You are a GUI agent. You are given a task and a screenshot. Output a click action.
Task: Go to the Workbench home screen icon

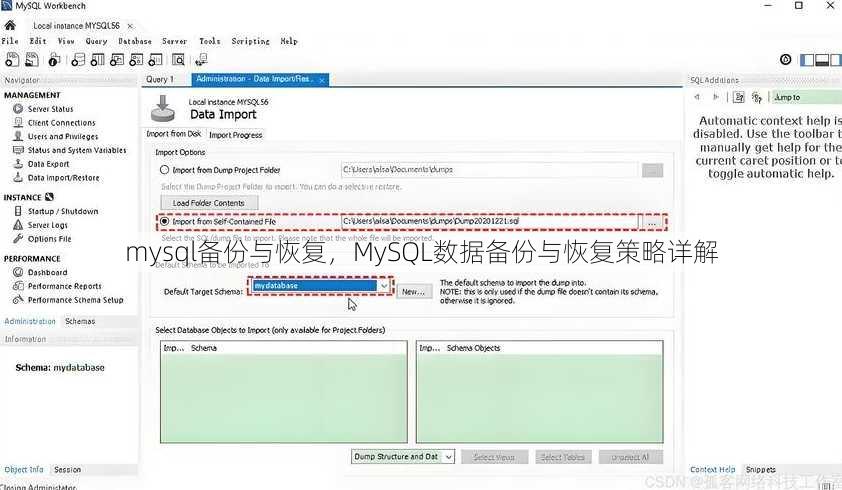[x=10, y=25]
